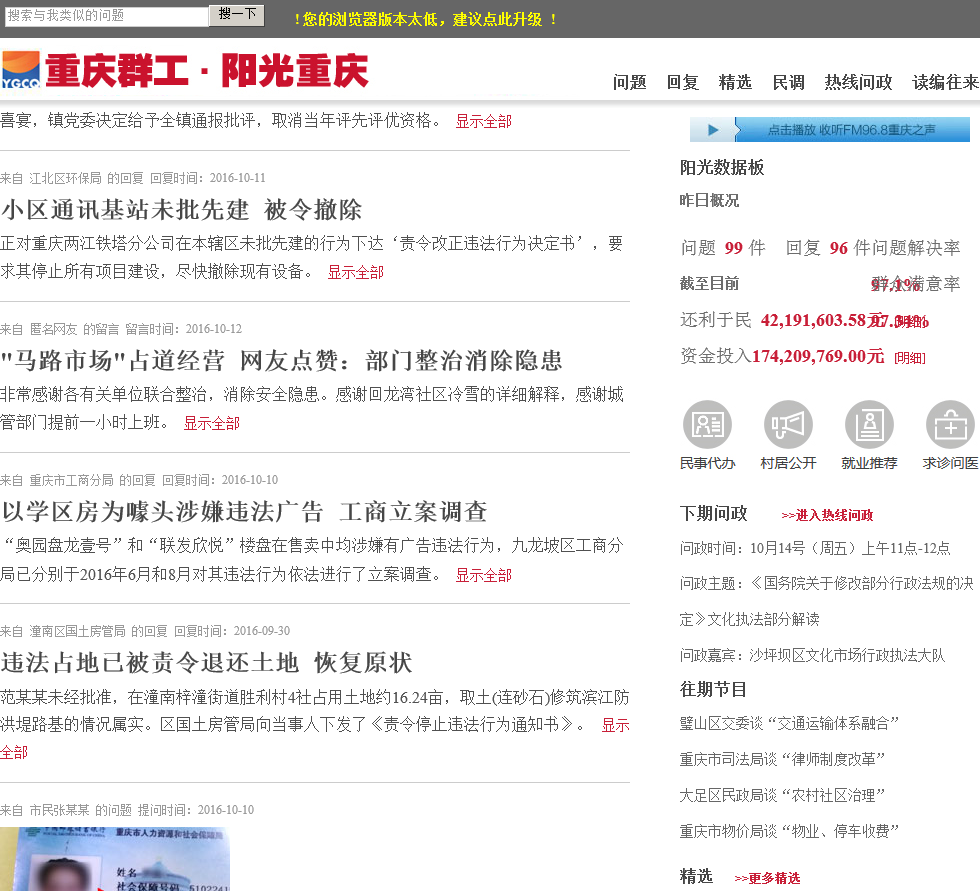Screen dimensions: 980x891
Task: Open the 问题 navigation menu item
Action: (629, 82)
